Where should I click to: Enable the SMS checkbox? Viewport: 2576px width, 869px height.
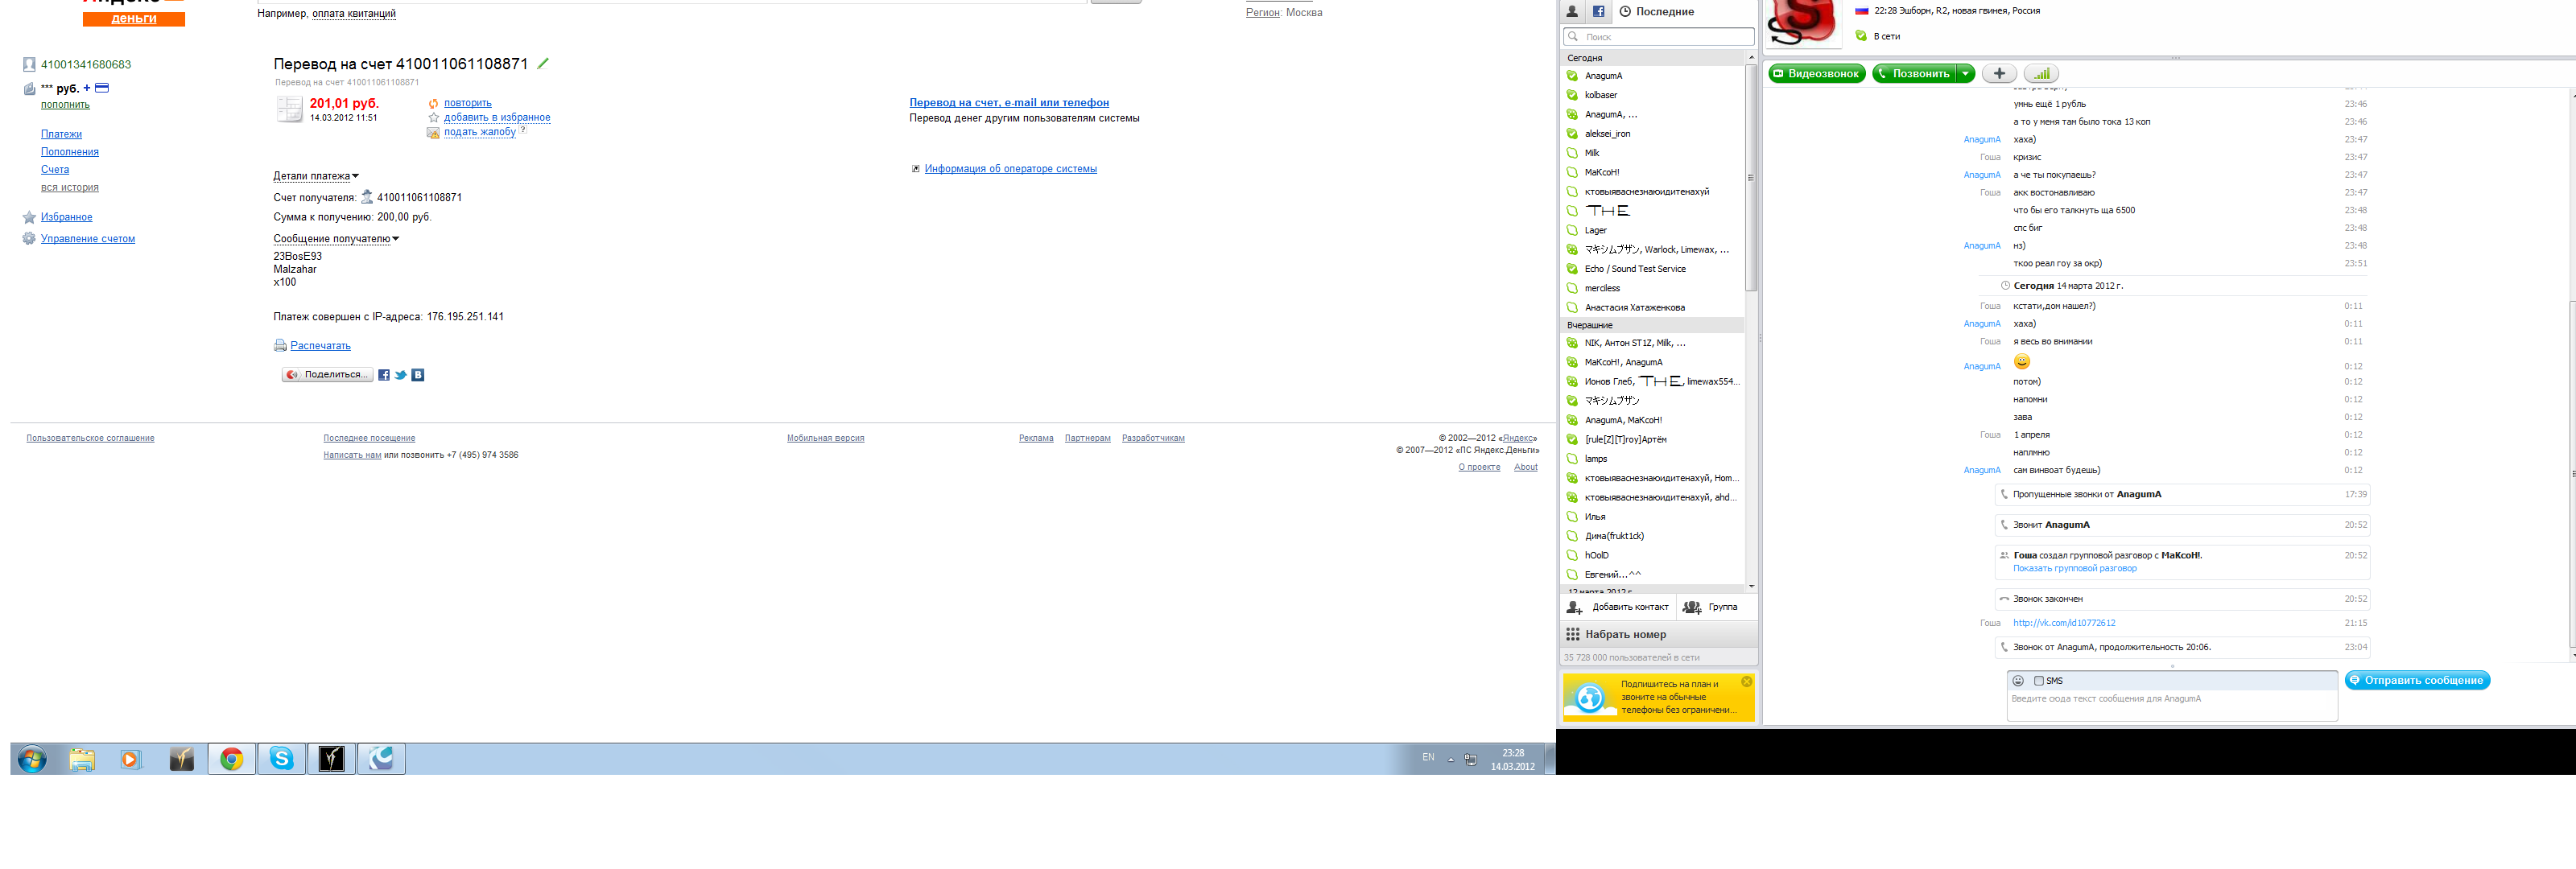[2038, 681]
